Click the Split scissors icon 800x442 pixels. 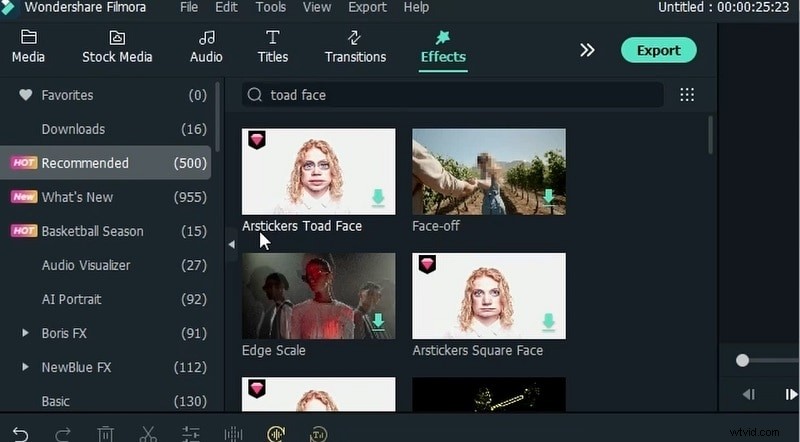148,434
